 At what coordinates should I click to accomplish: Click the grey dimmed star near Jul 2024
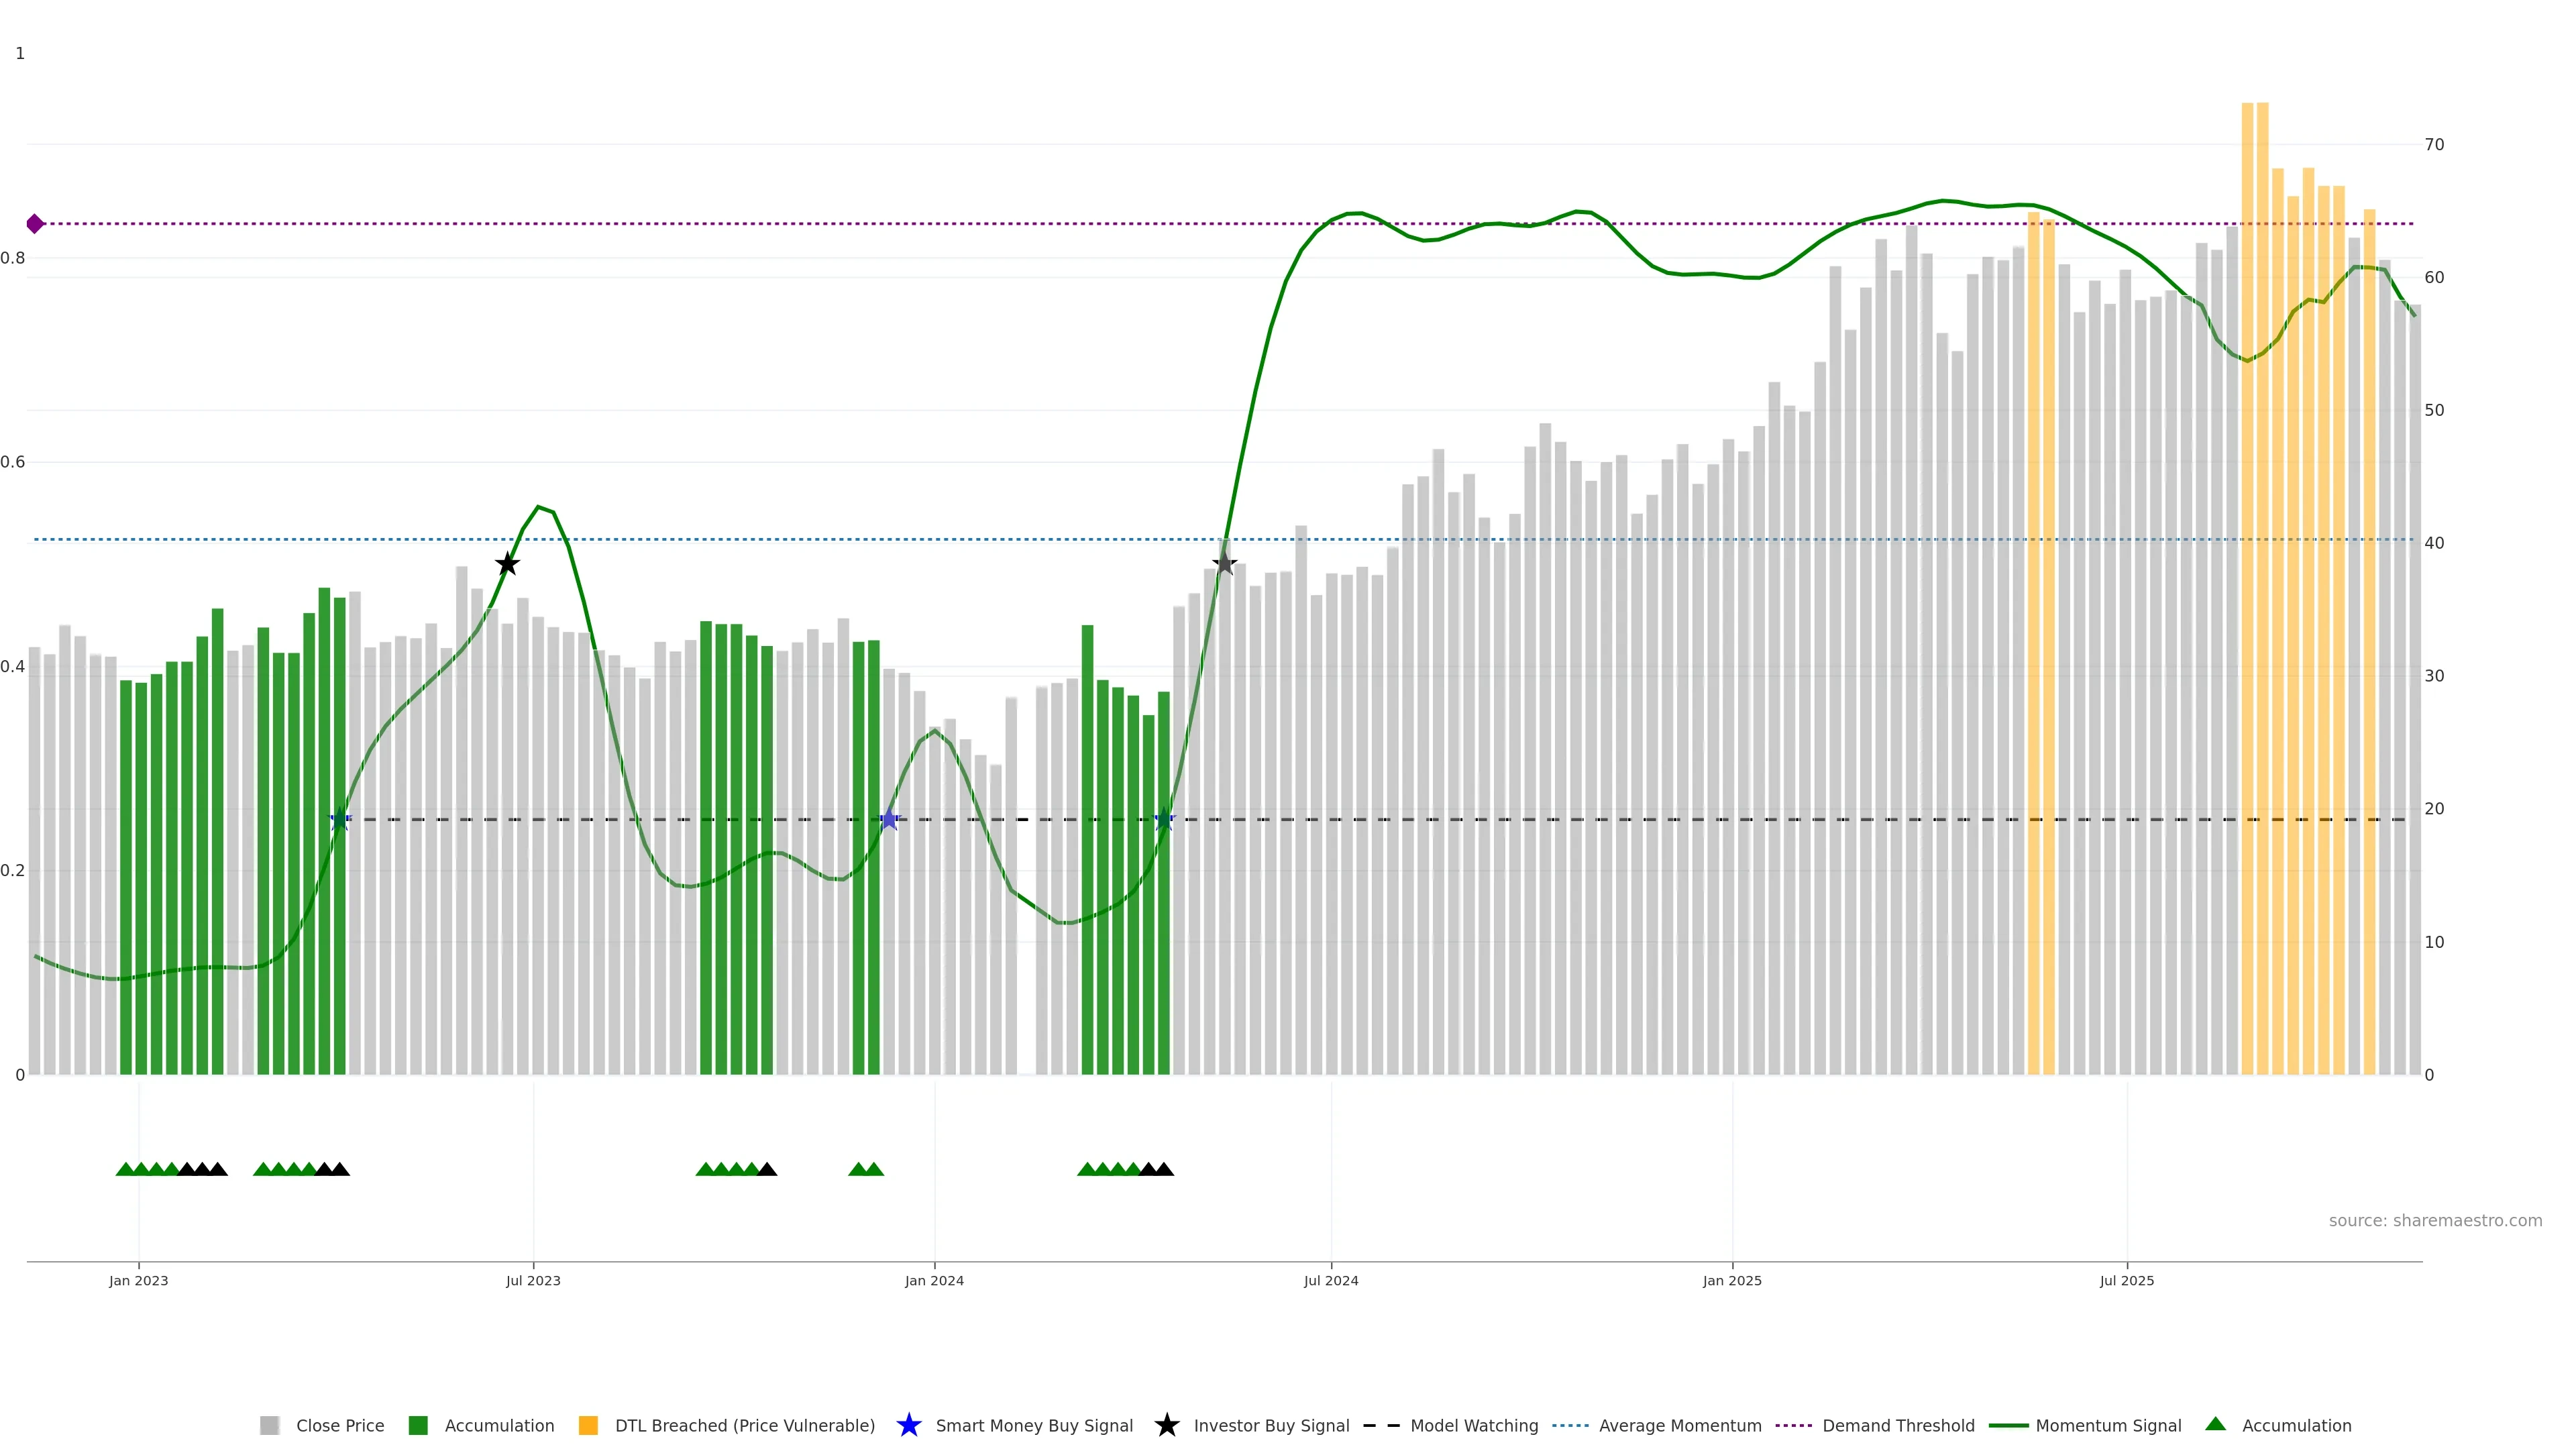[1224, 564]
